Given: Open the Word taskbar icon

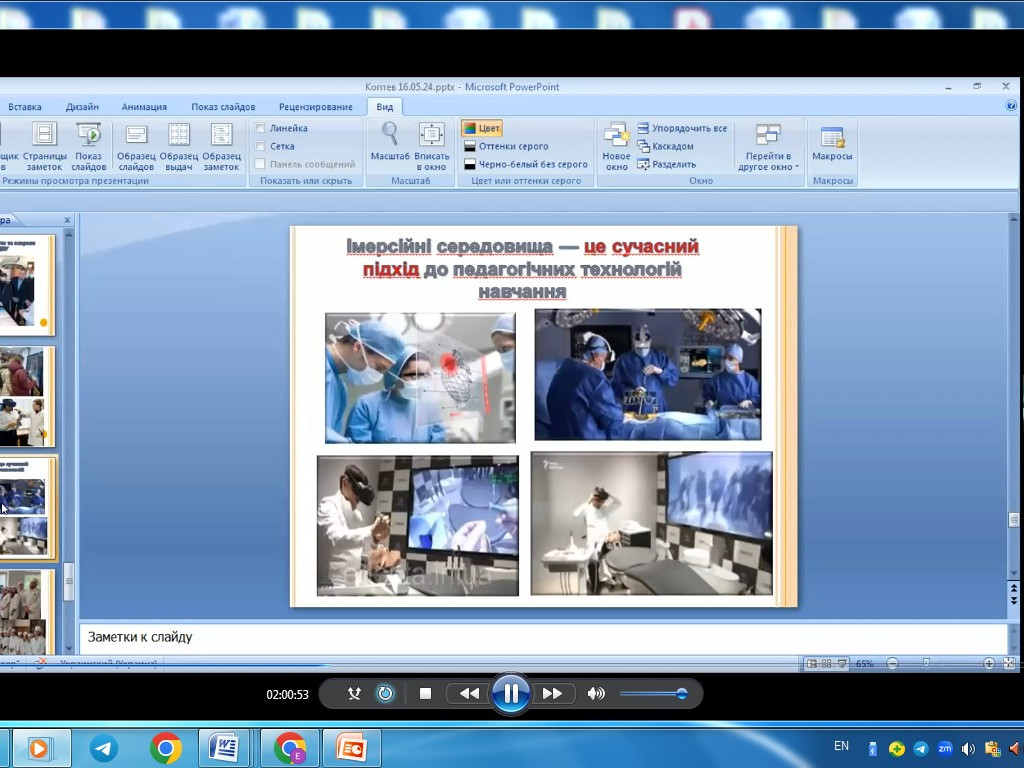Looking at the screenshot, I should (223, 748).
